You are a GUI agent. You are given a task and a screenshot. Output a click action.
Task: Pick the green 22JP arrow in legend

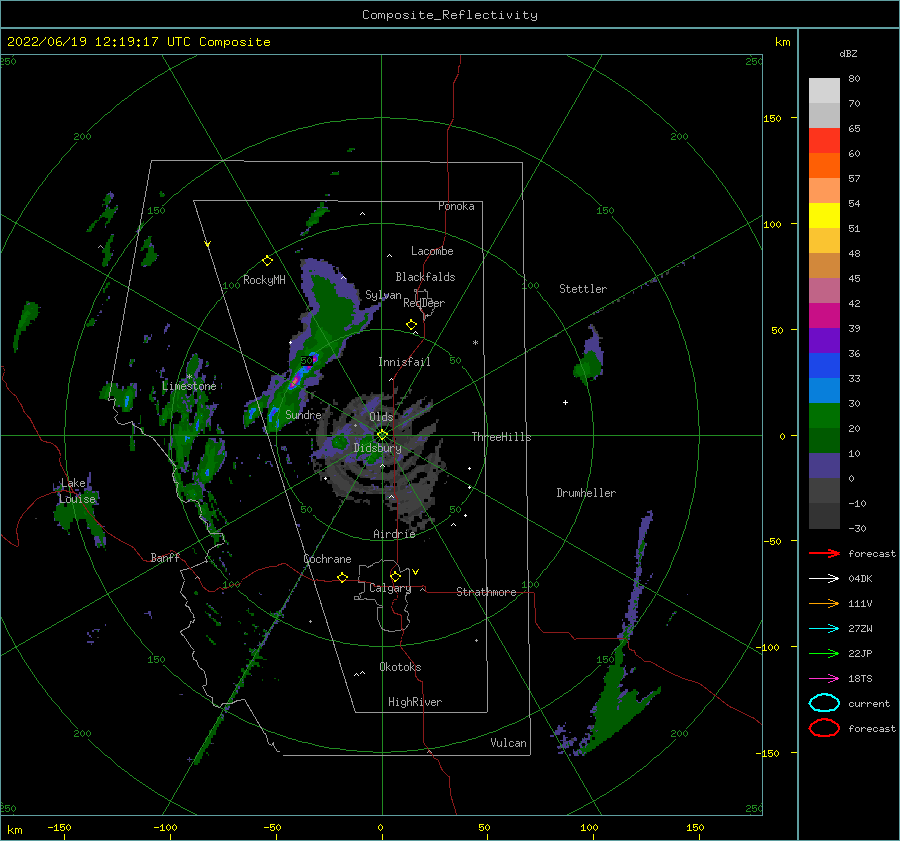pos(824,653)
